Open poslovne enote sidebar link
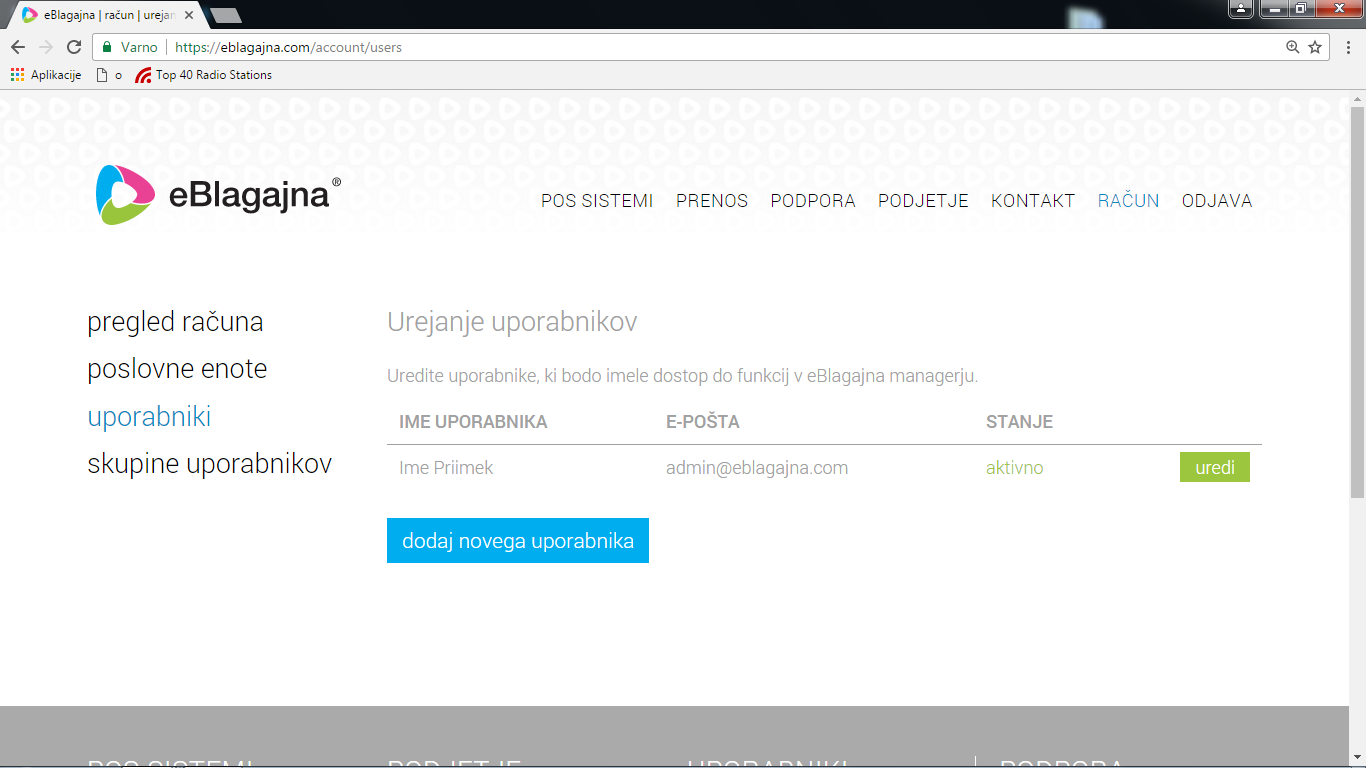Screen dimensions: 1366x768 [x=177, y=369]
